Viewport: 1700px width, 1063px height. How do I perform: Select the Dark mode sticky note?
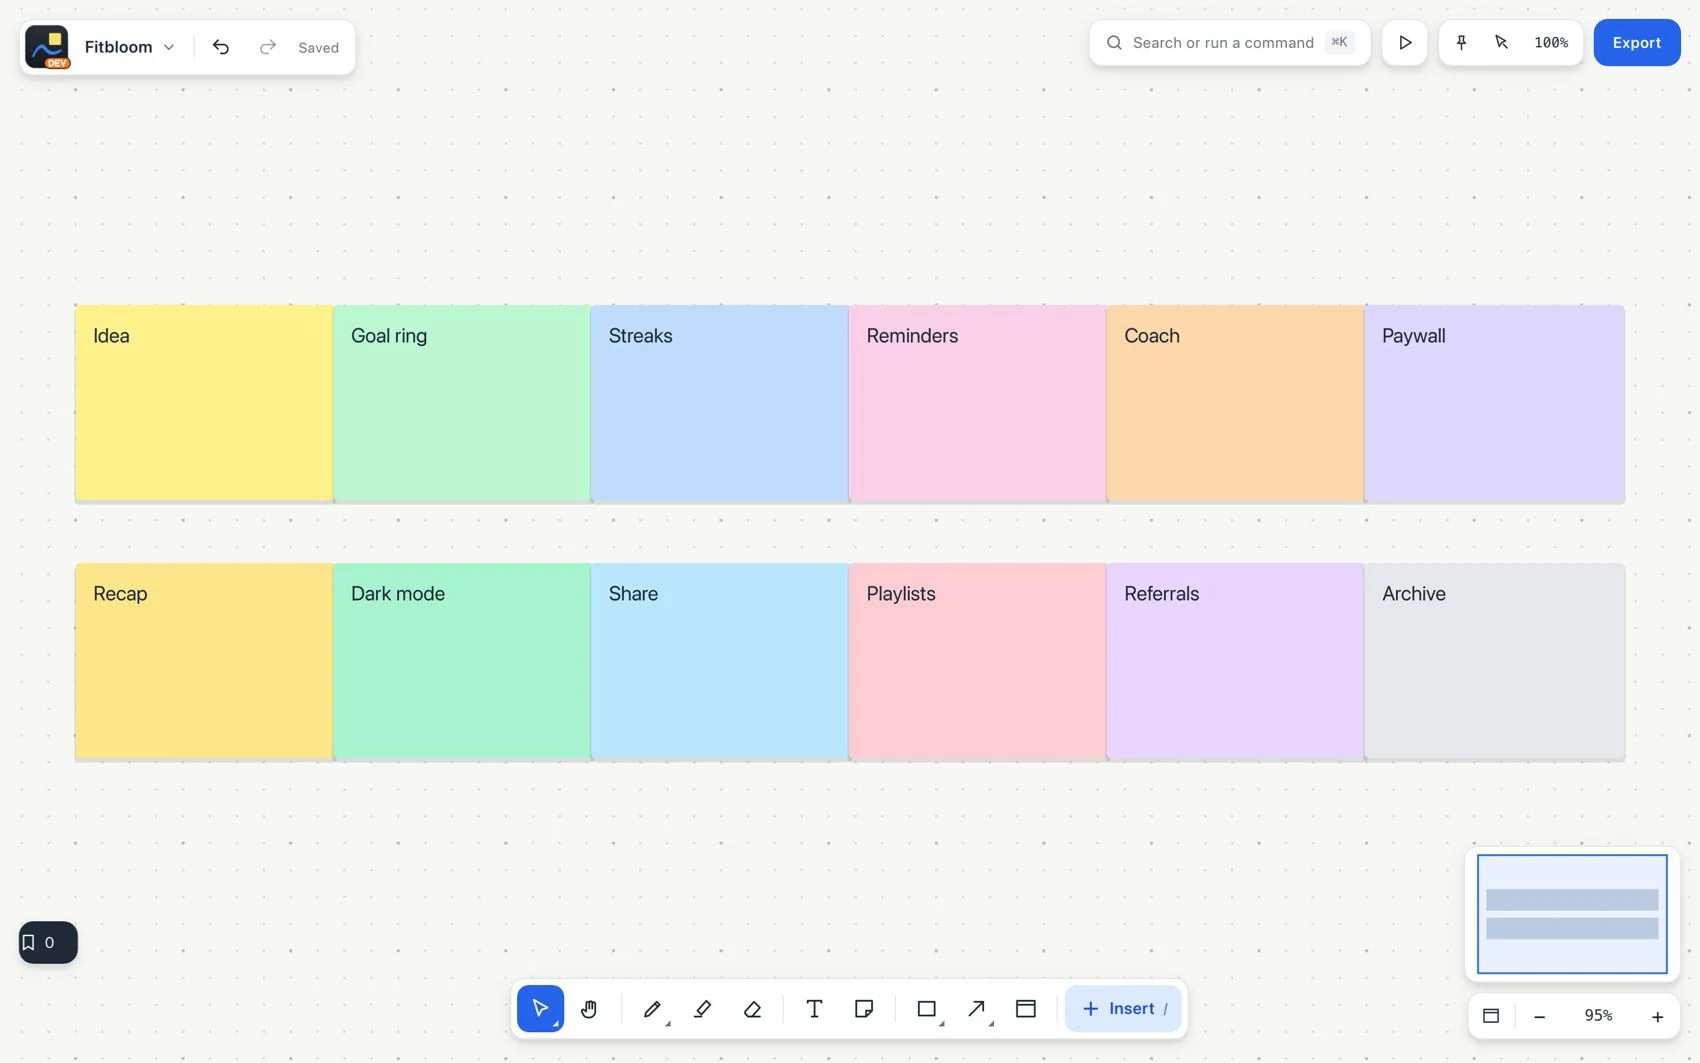coord(462,661)
